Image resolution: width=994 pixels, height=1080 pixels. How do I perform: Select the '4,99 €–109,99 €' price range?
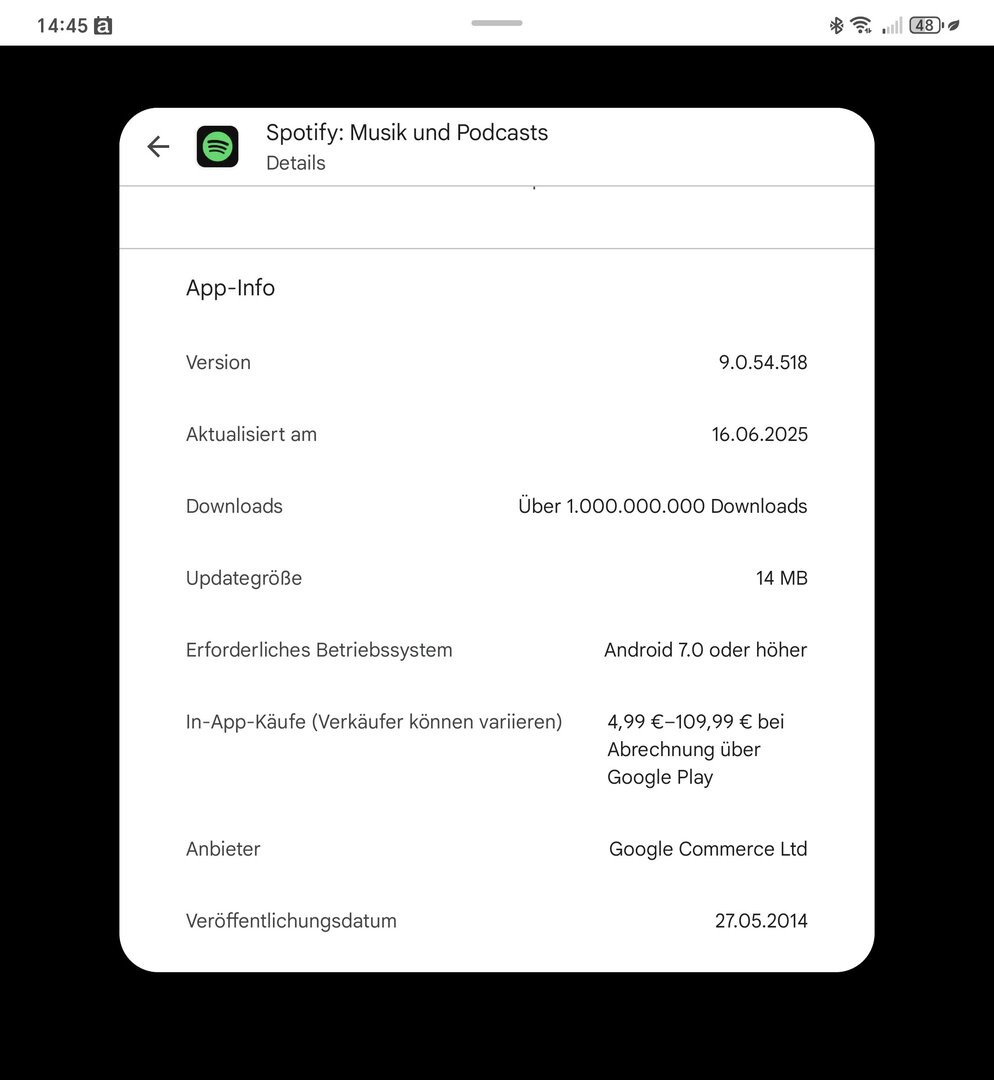(680, 722)
